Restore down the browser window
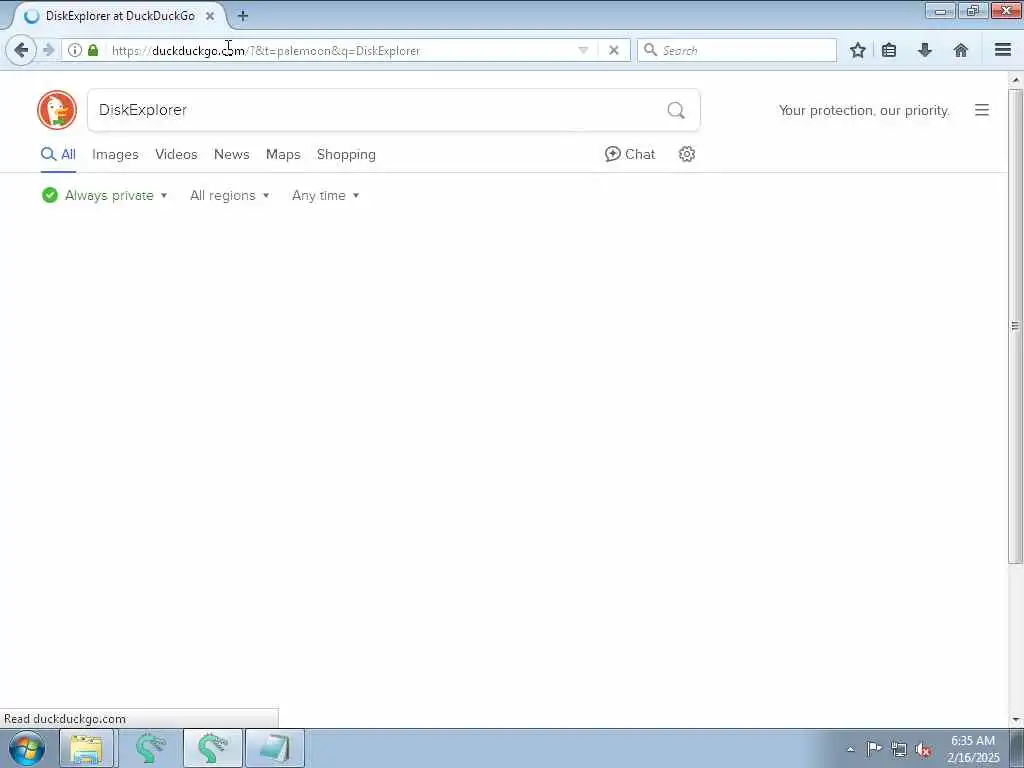Image resolution: width=1024 pixels, height=768 pixels. (973, 10)
